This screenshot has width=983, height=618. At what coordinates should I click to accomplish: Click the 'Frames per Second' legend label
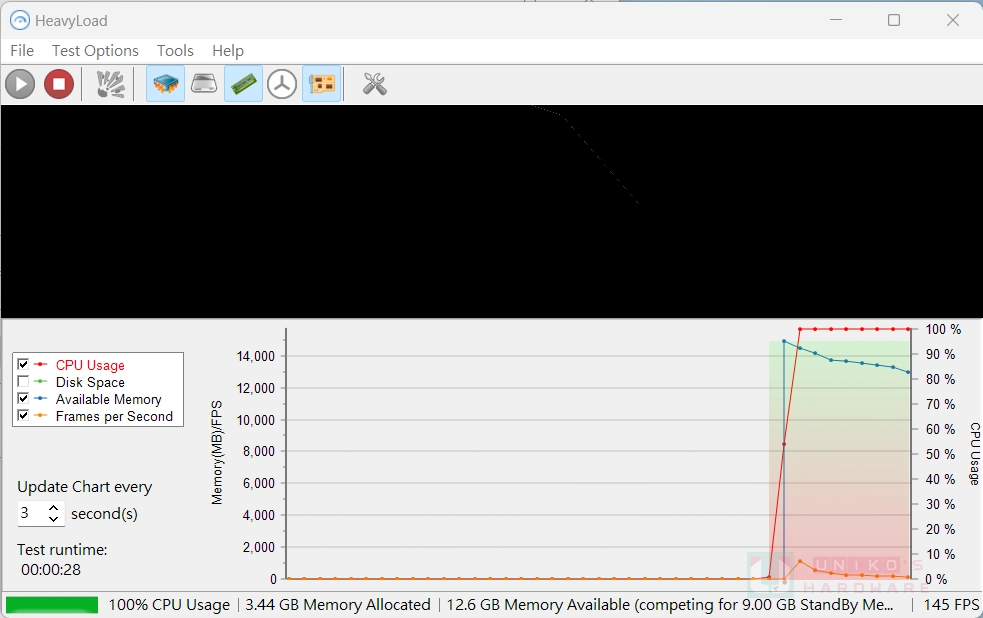tap(114, 416)
